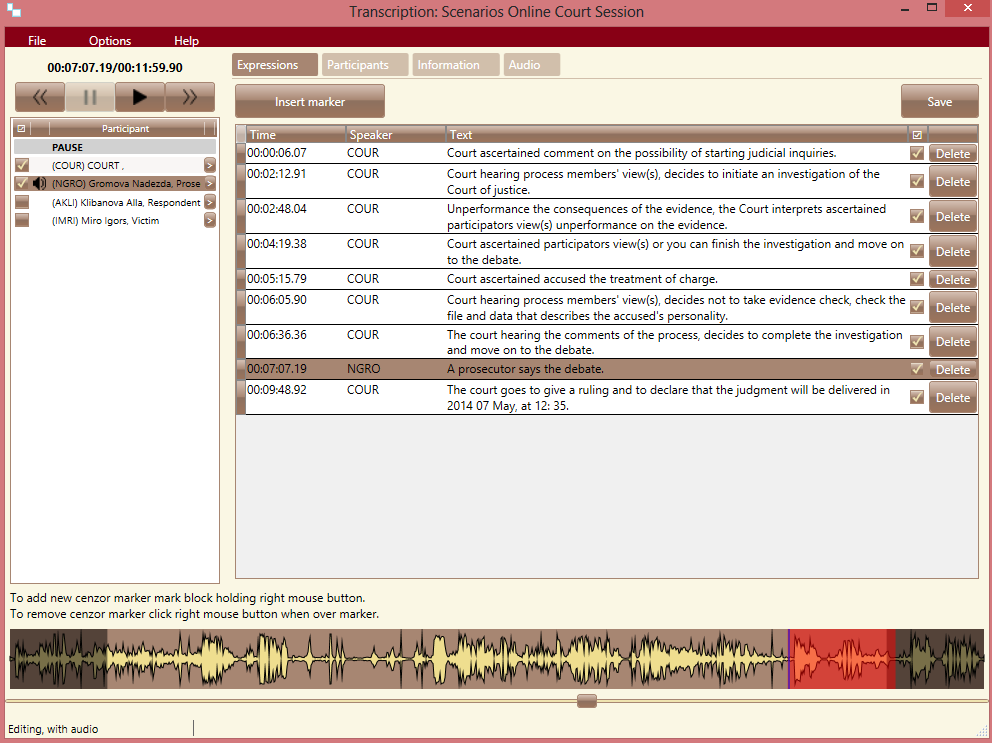Switch to the Participants tab
The image size is (992, 743).
point(358,65)
